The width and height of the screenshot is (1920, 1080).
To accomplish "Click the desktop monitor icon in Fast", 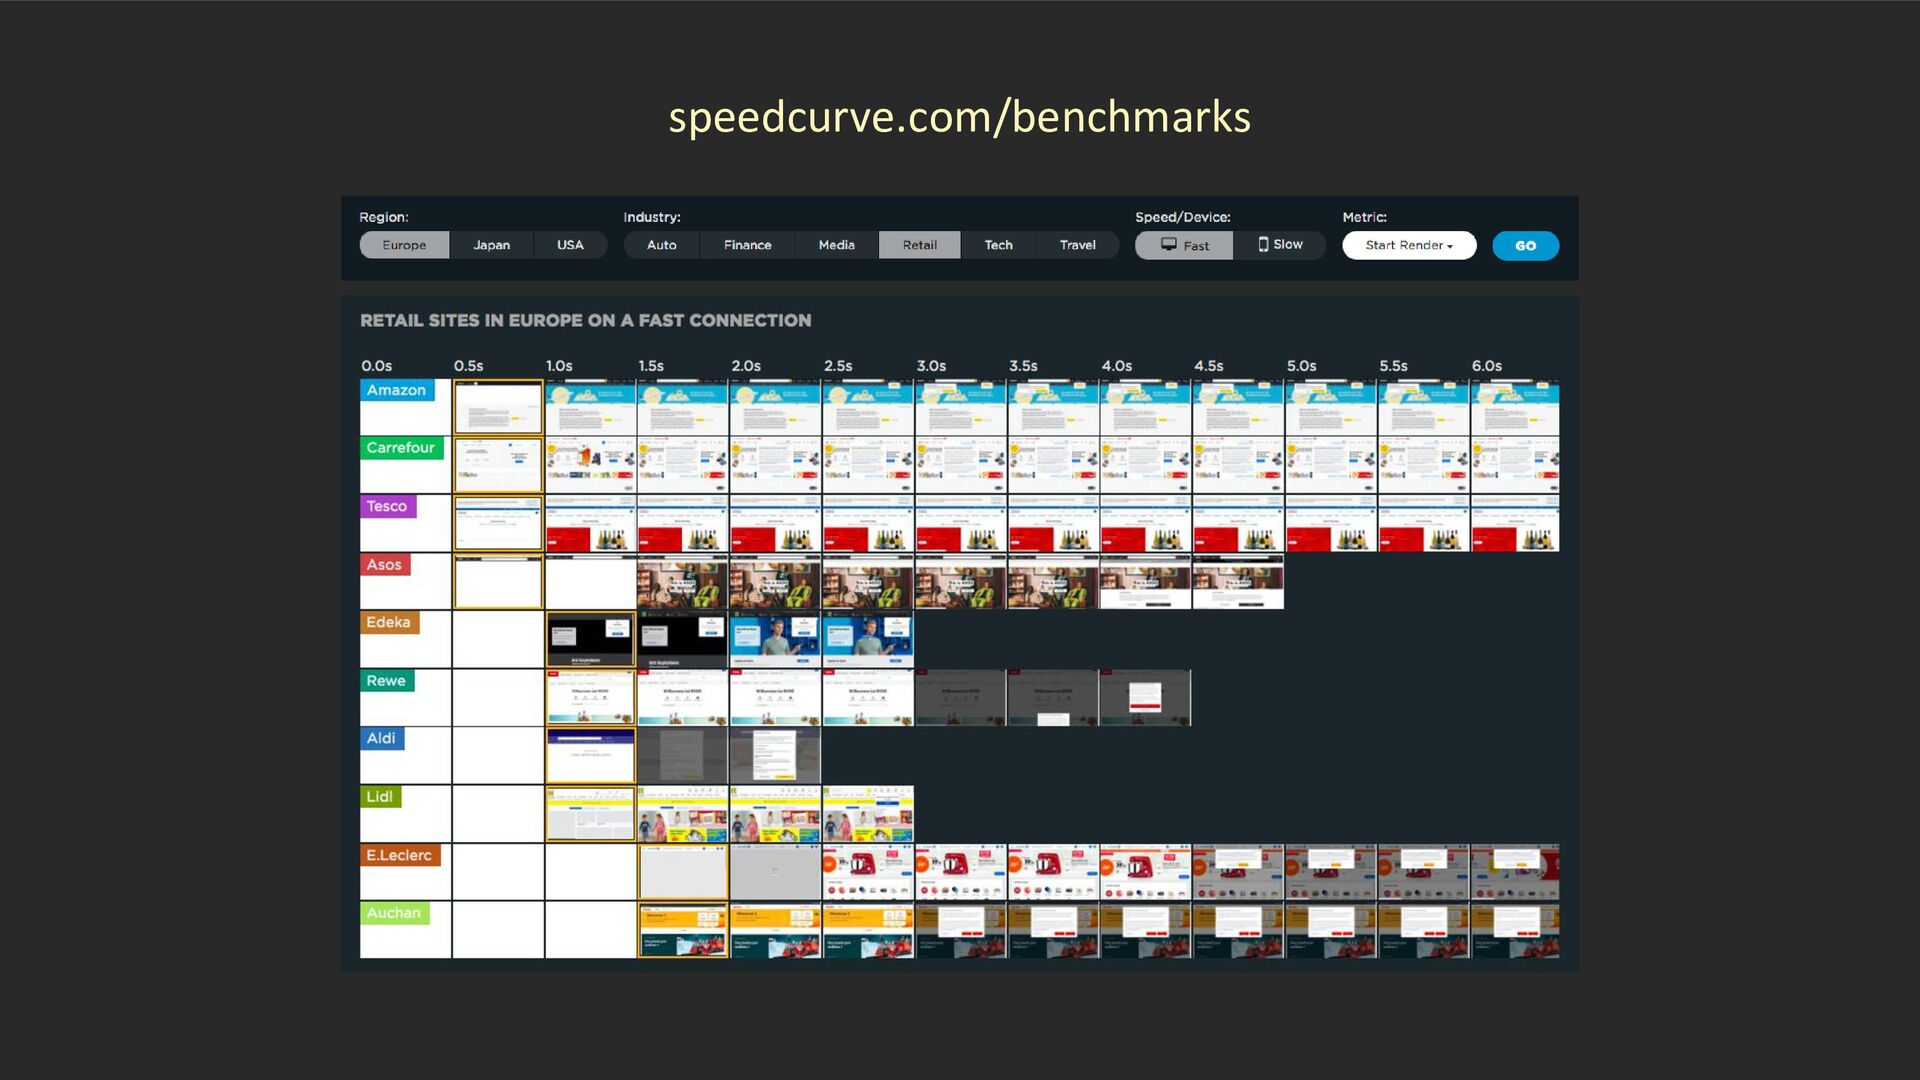I will click(1168, 244).
